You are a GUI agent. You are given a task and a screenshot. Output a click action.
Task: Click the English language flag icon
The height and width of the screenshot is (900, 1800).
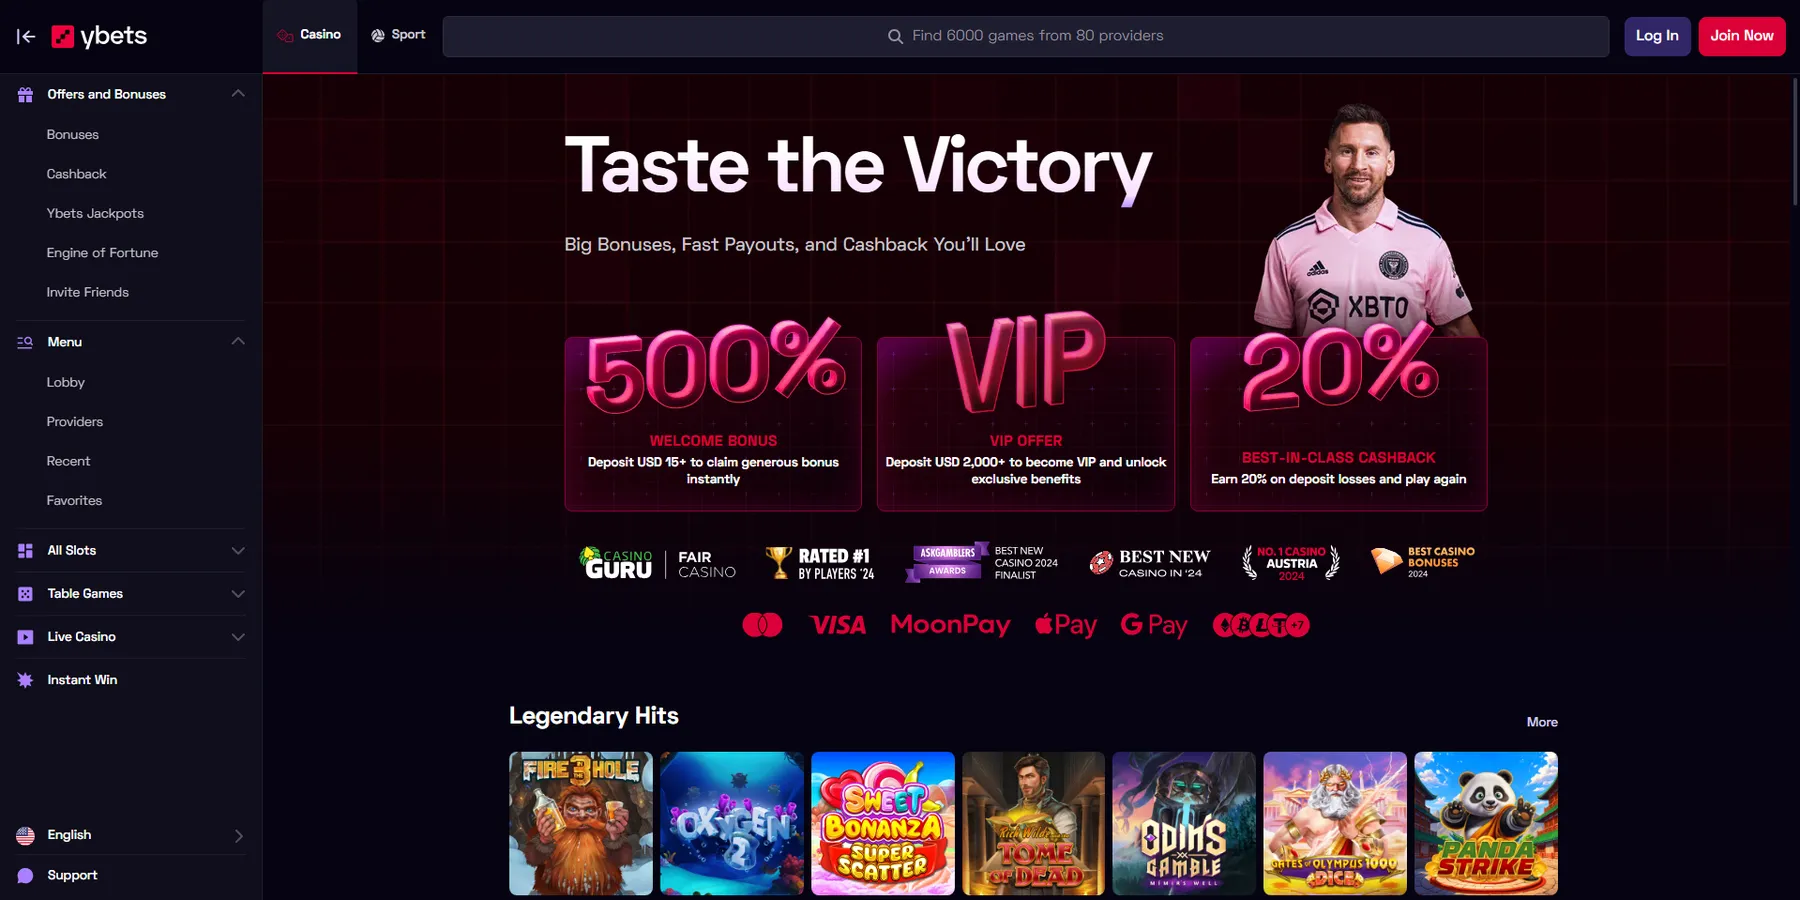pos(26,836)
